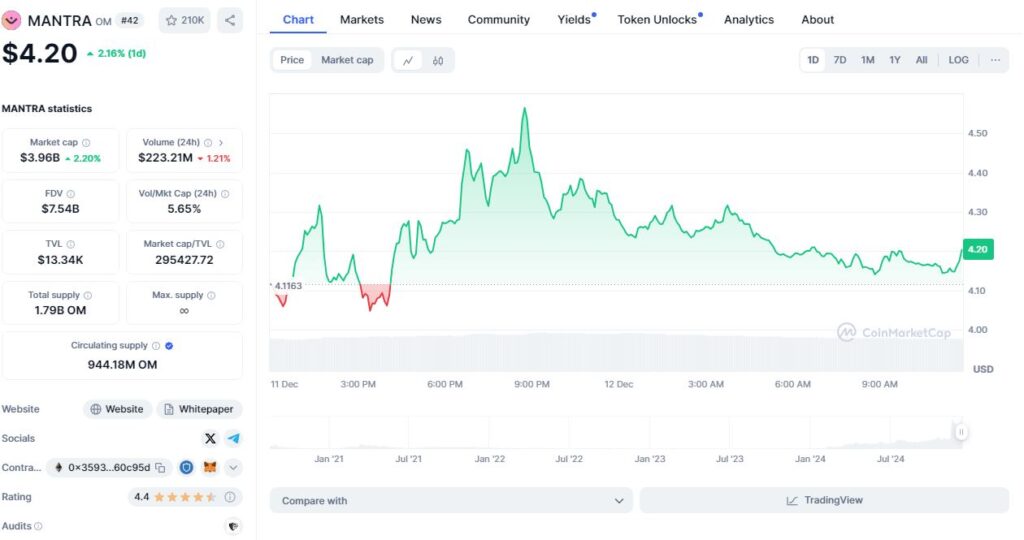Image resolution: width=1024 pixels, height=540 pixels.
Task: Expand more contracts chevron
Action: click(x=233, y=468)
